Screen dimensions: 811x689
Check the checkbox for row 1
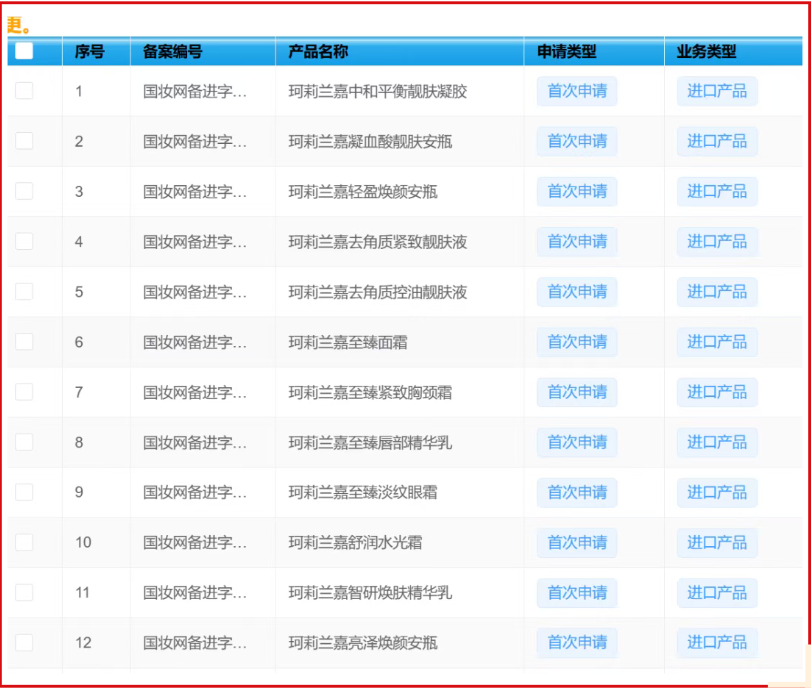(24, 91)
